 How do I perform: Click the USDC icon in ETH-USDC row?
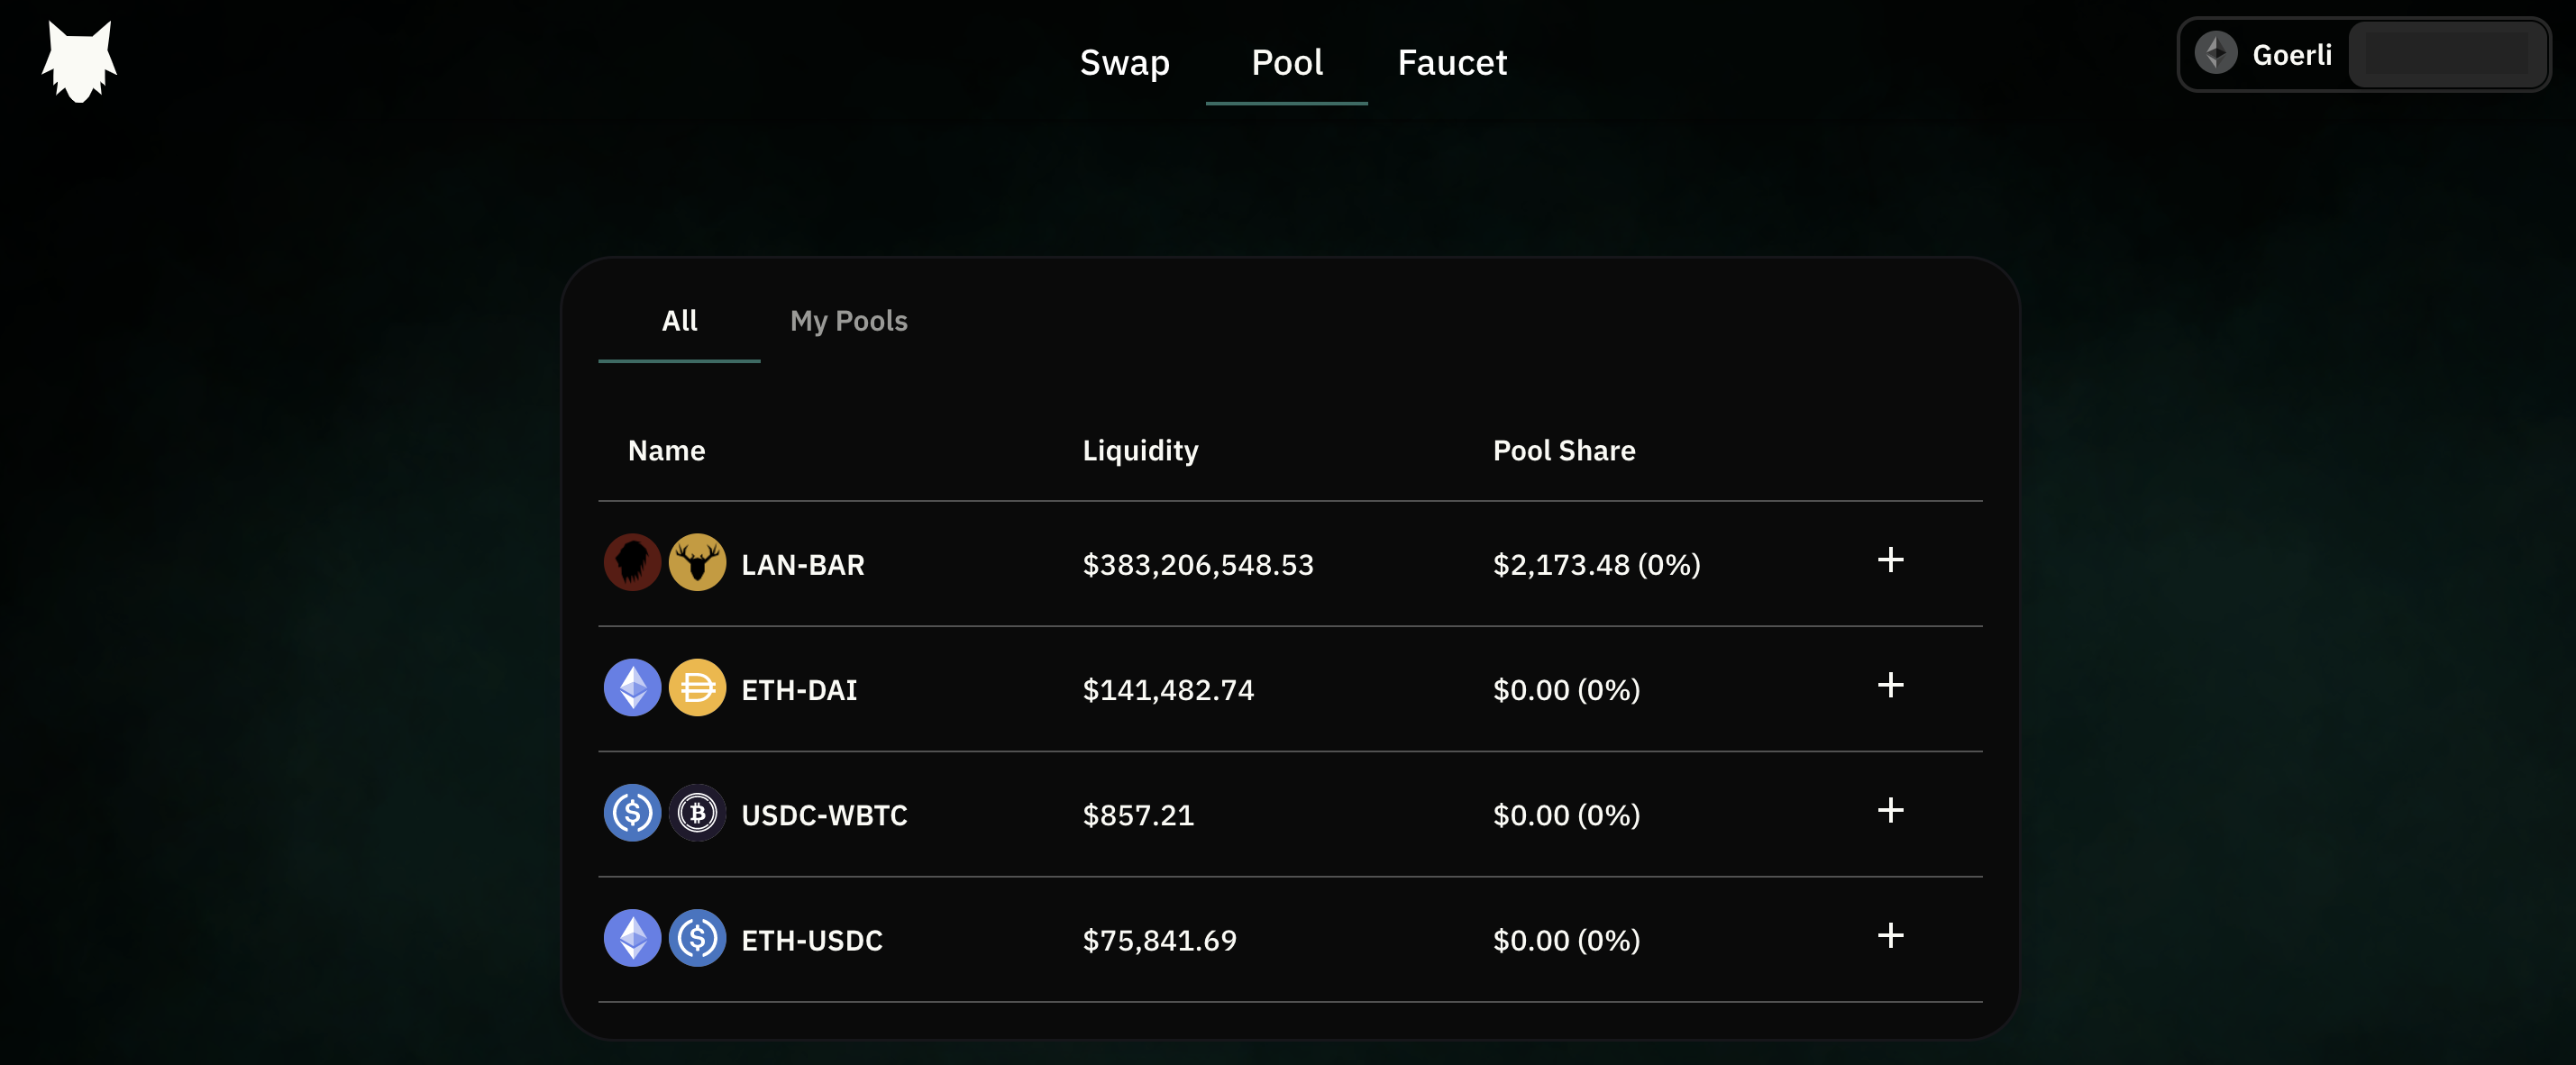697,938
